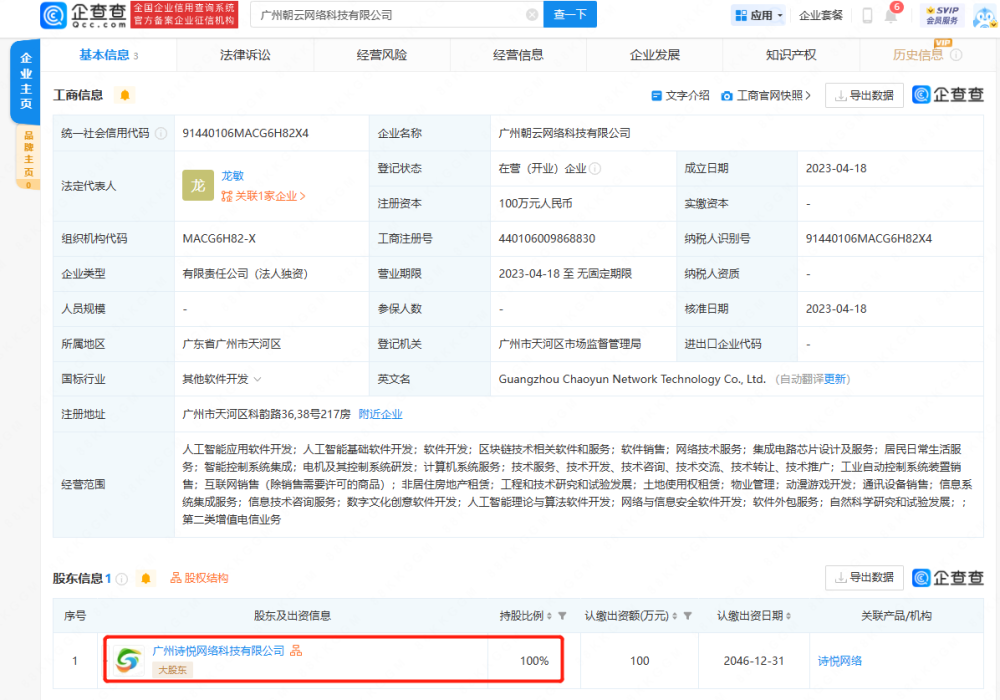The width and height of the screenshot is (1000, 700).
Task: Clear the search box with the X icon
Action: (x=531, y=15)
